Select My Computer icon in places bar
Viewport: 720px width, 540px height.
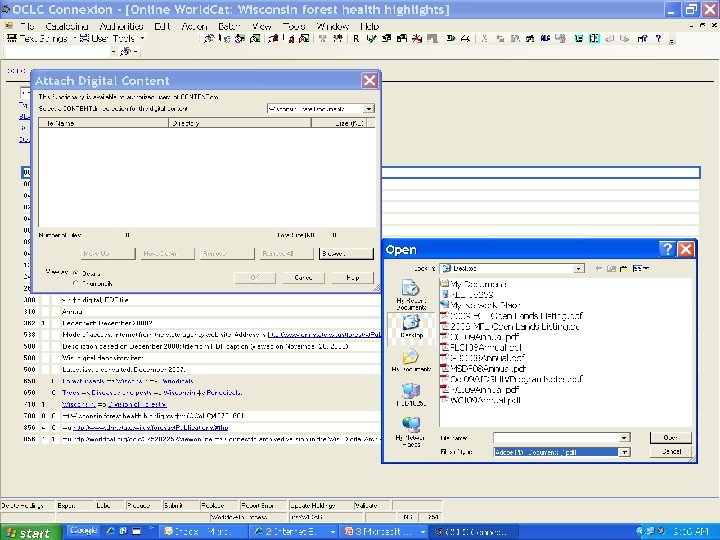coord(411,394)
